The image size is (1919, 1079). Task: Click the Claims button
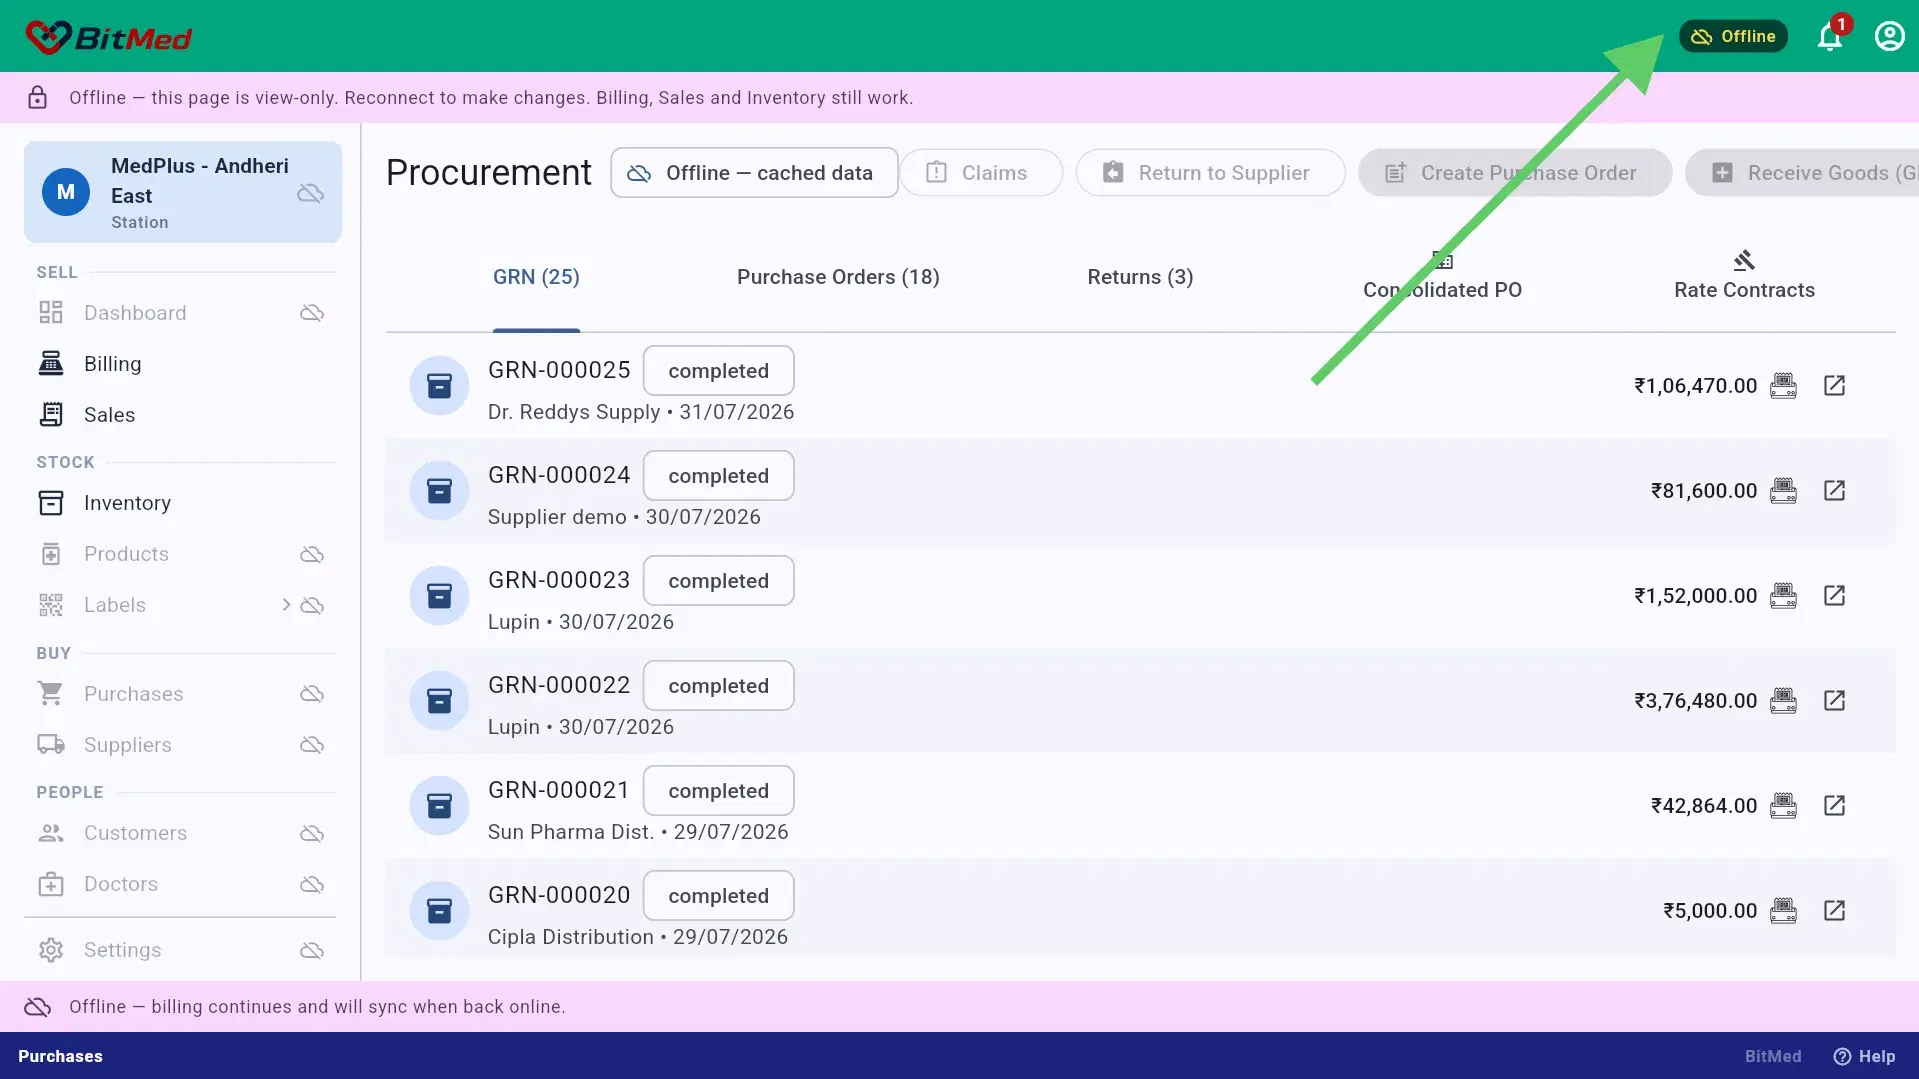click(980, 173)
